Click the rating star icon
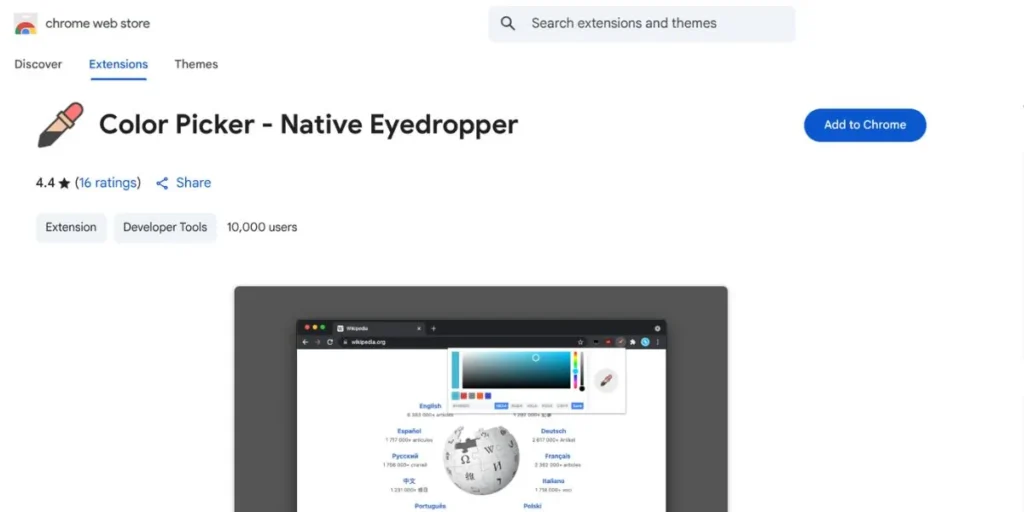 [x=64, y=184]
